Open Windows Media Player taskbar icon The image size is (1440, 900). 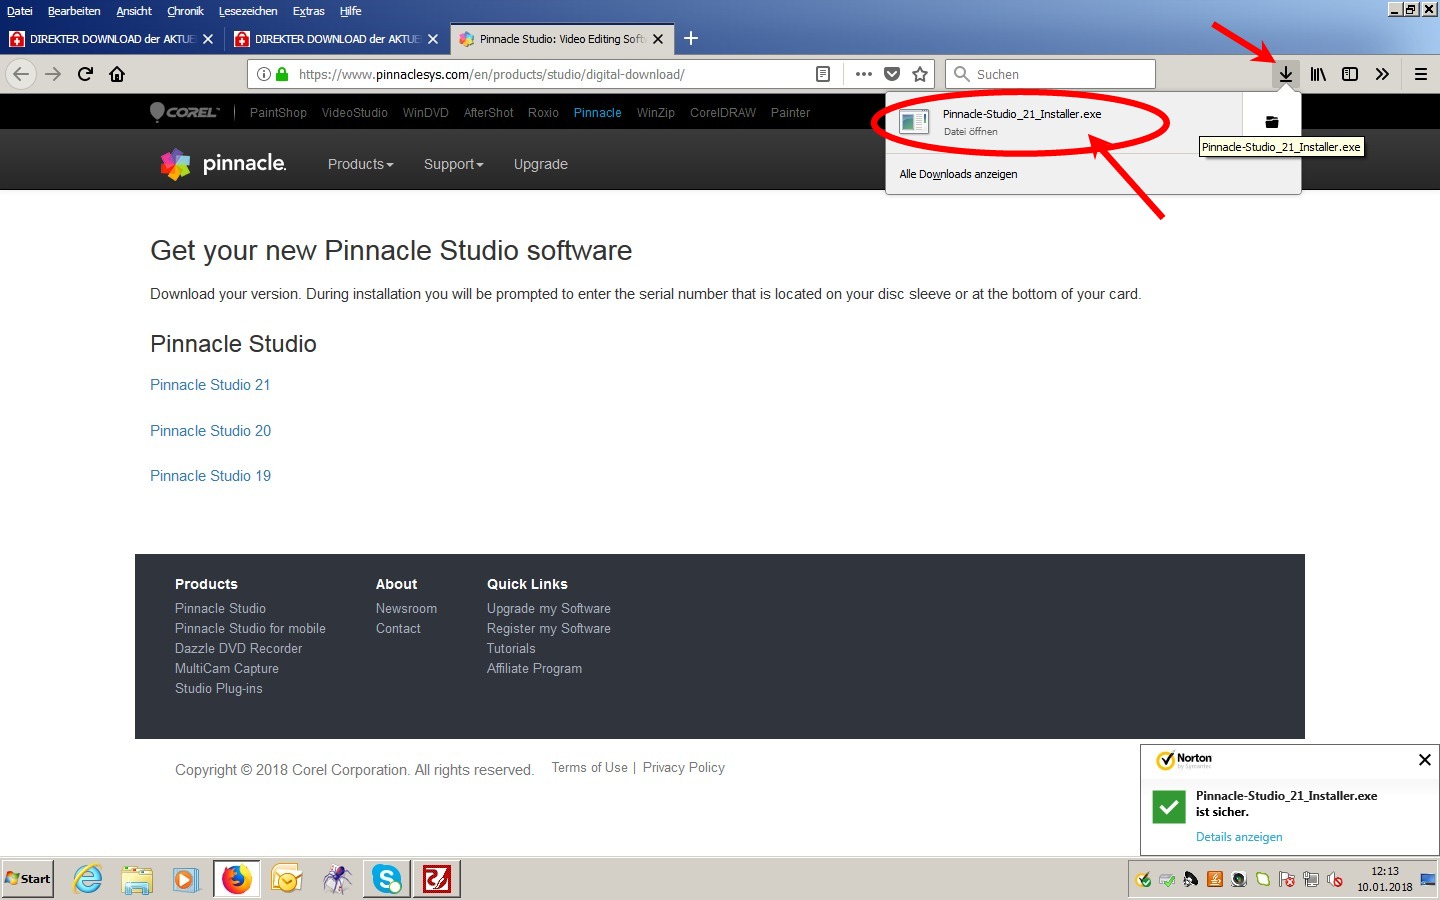pos(186,879)
